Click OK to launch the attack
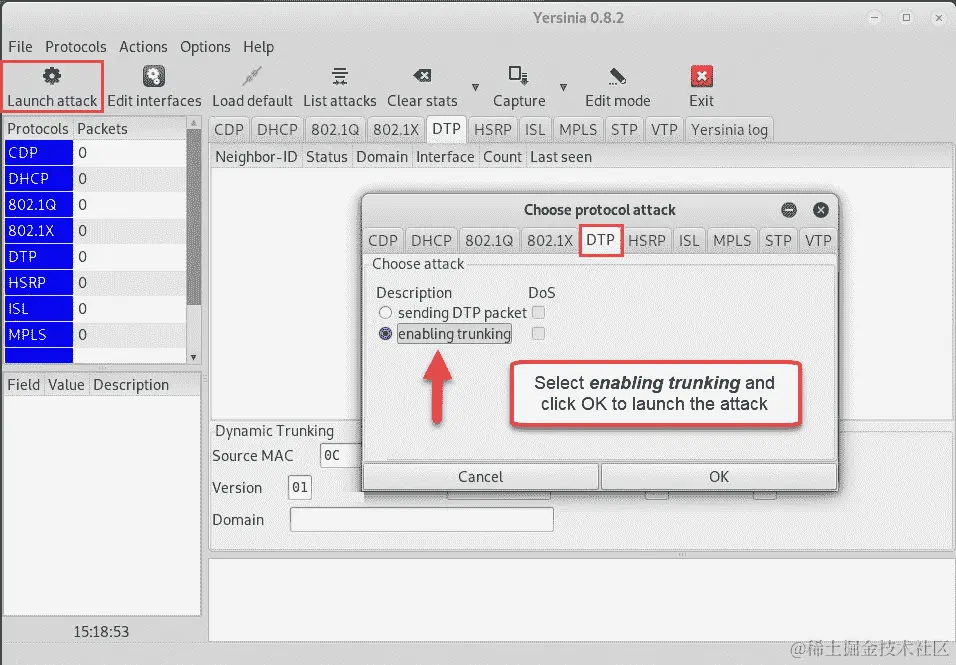 719,477
